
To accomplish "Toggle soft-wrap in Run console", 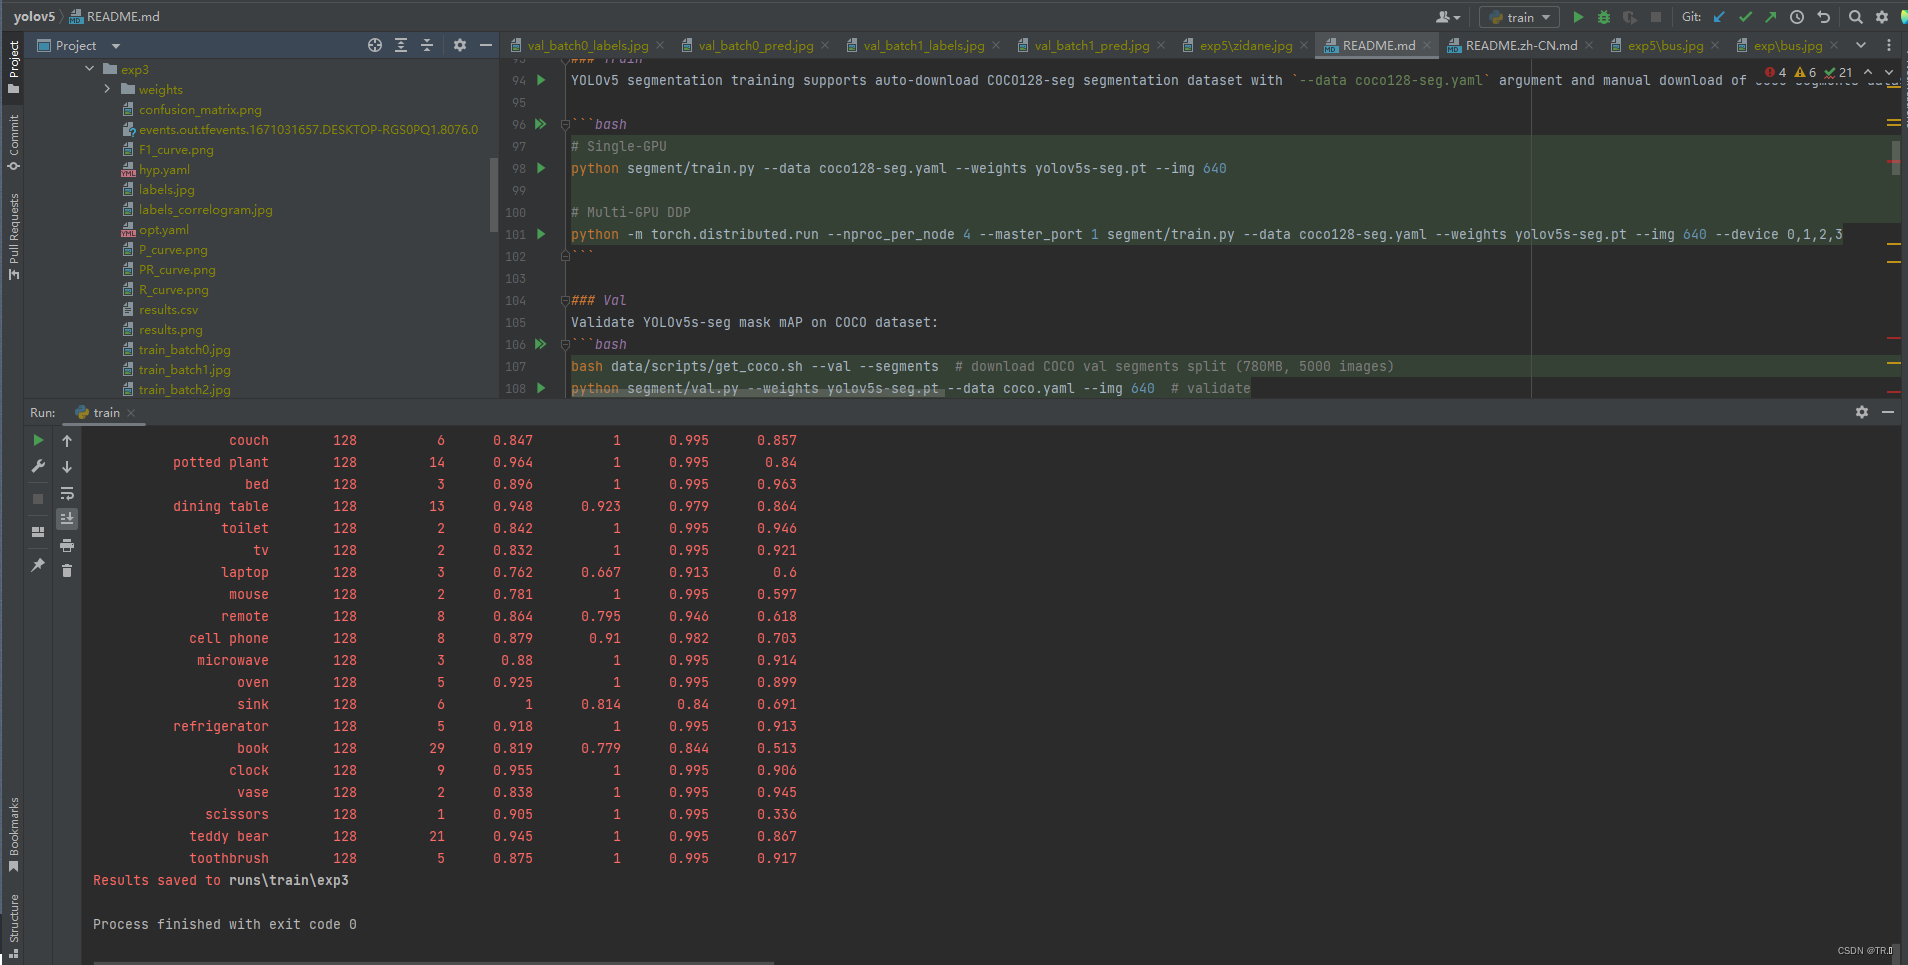I will pyautogui.click(x=67, y=493).
